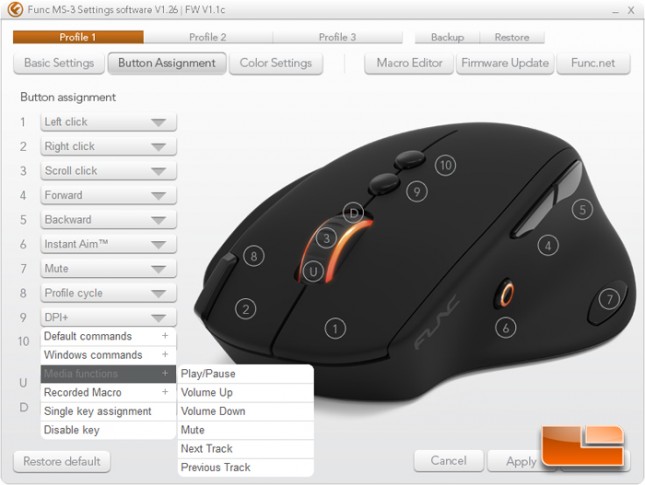Visit Func.net link button
645x485 pixels.
[593, 63]
